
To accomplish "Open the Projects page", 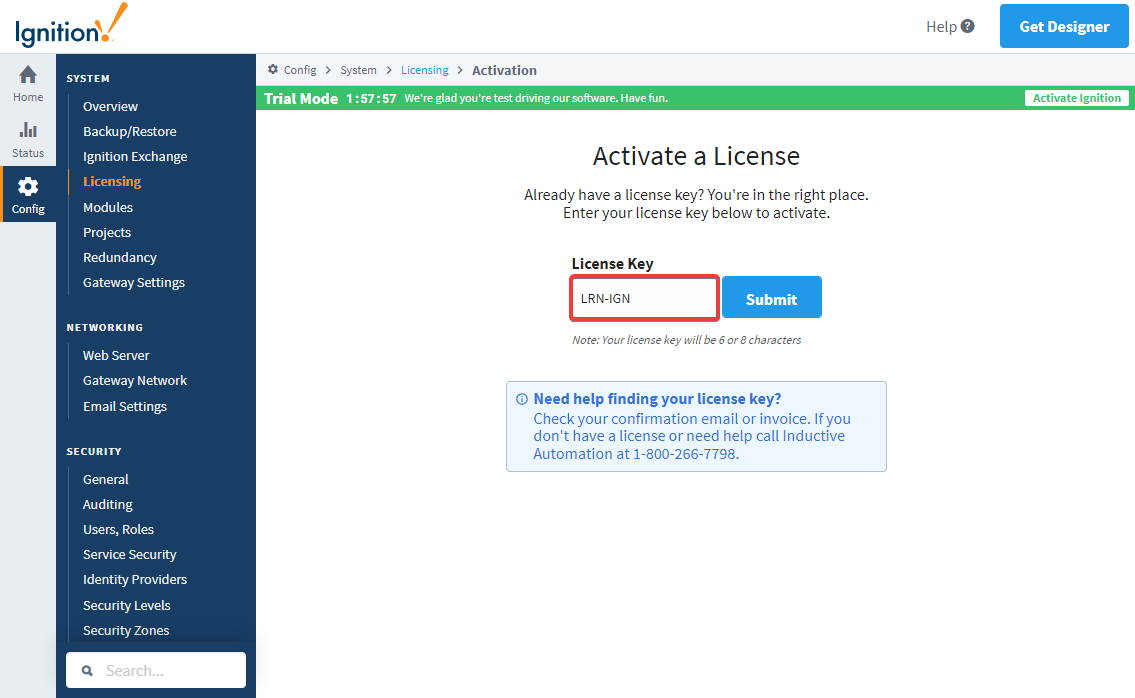I will click(107, 232).
